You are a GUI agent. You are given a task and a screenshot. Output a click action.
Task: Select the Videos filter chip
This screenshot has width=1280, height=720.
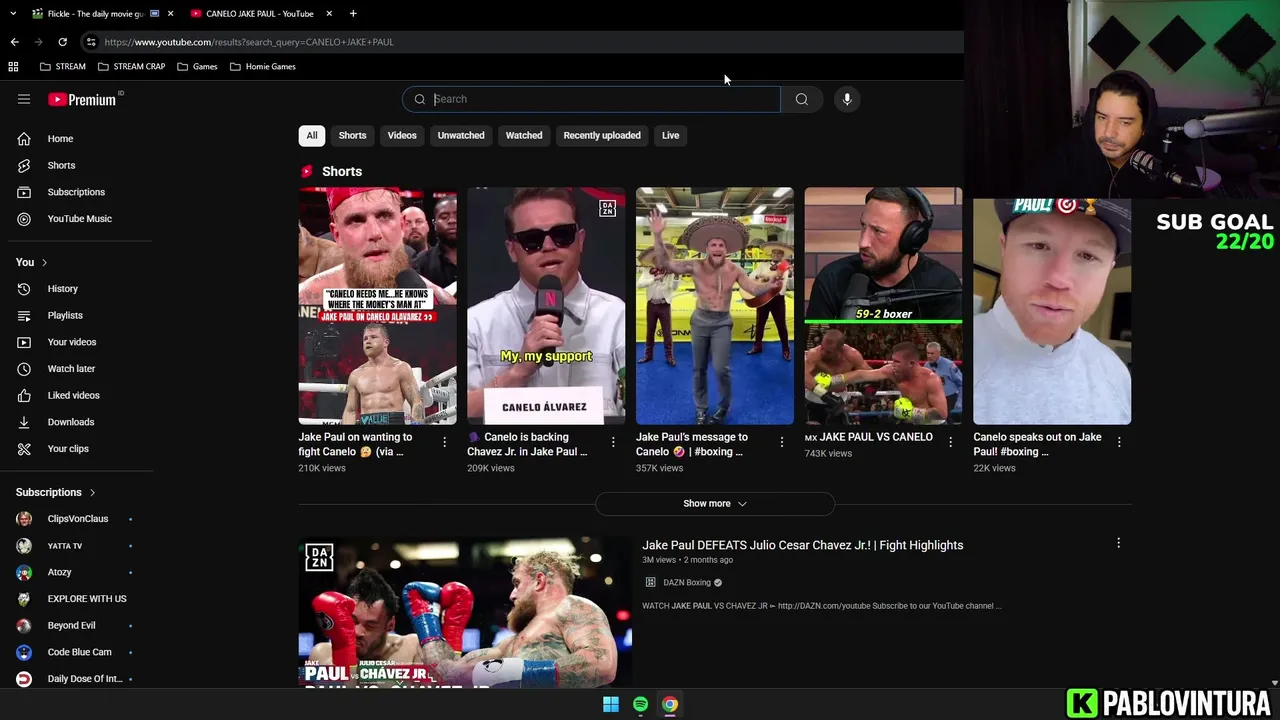click(x=402, y=136)
